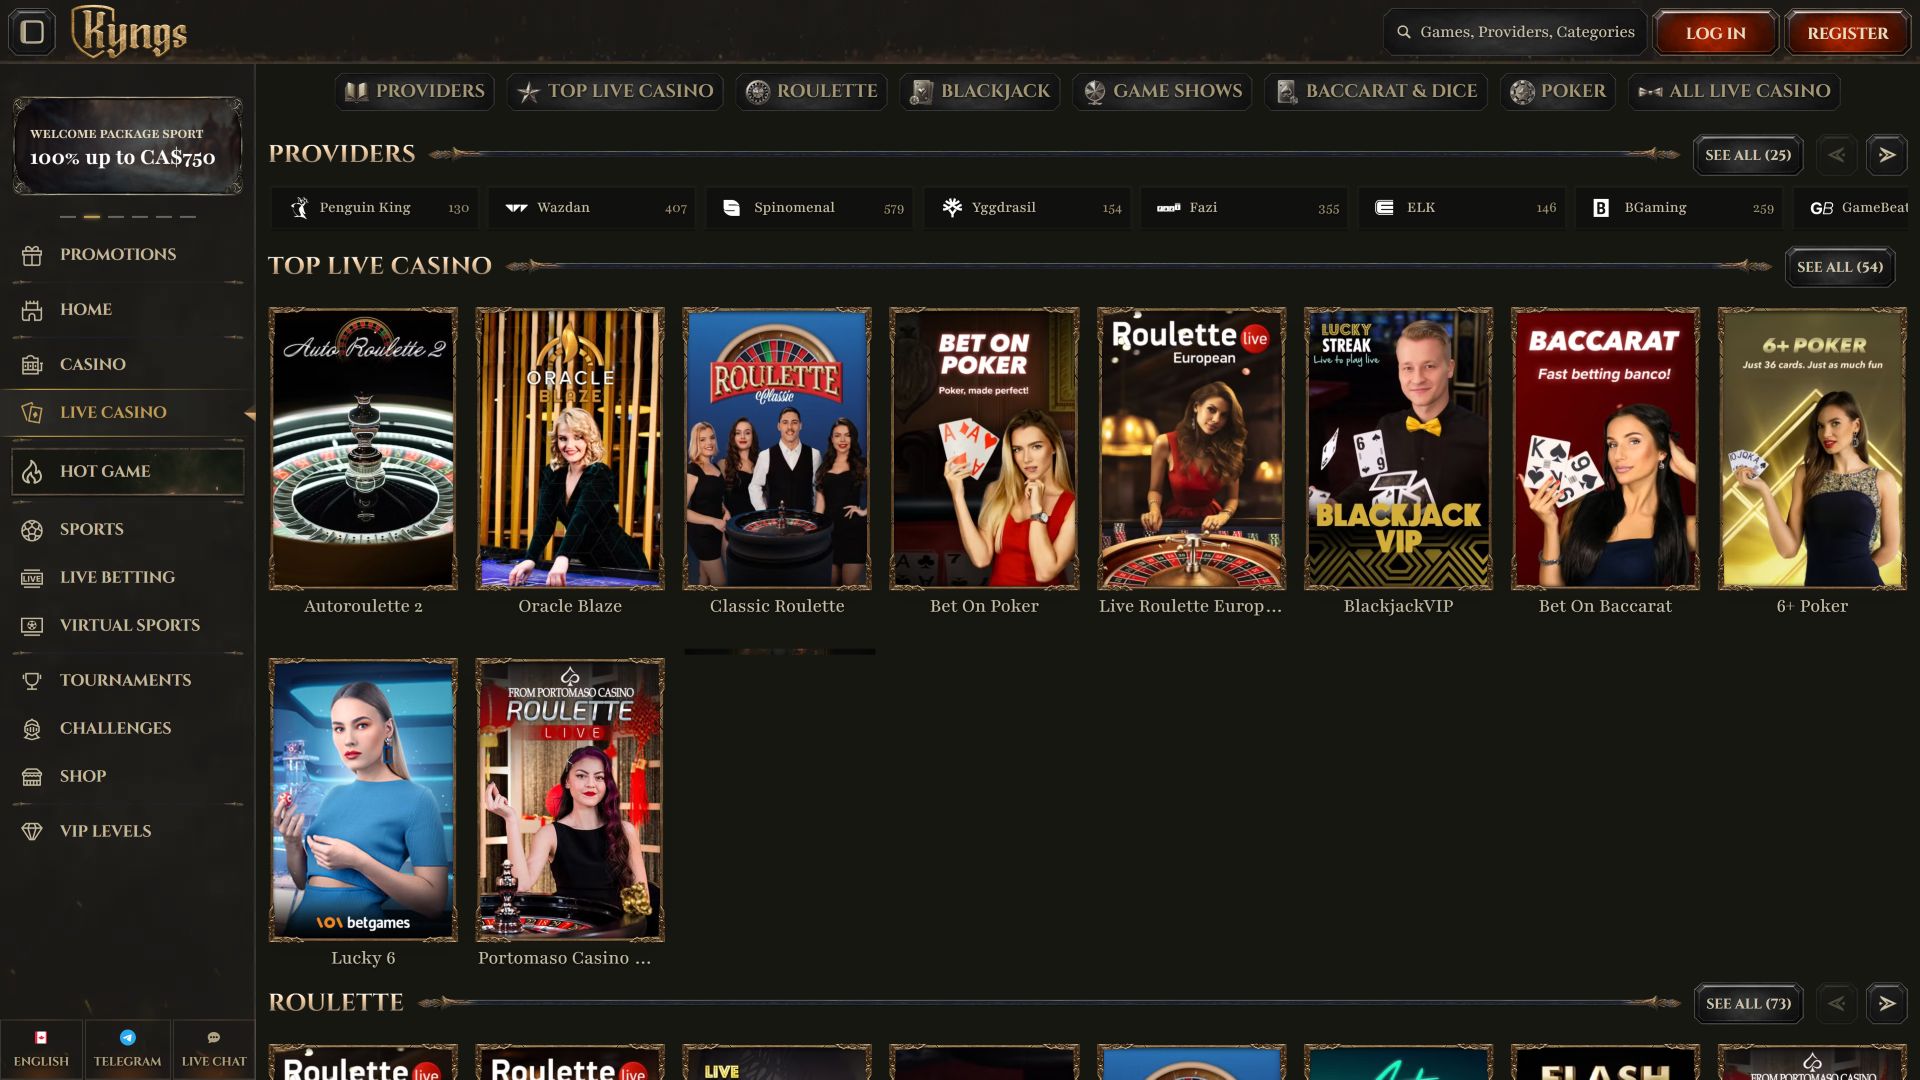Screen dimensions: 1920x1080
Task: Click the GameBeat provider entry
Action: (1852, 208)
